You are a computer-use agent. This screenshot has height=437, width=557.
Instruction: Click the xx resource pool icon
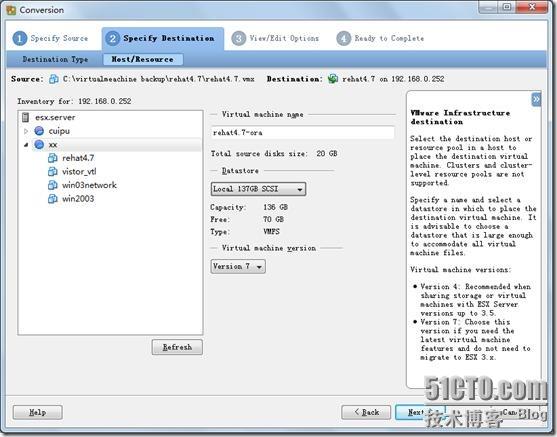[x=39, y=144]
